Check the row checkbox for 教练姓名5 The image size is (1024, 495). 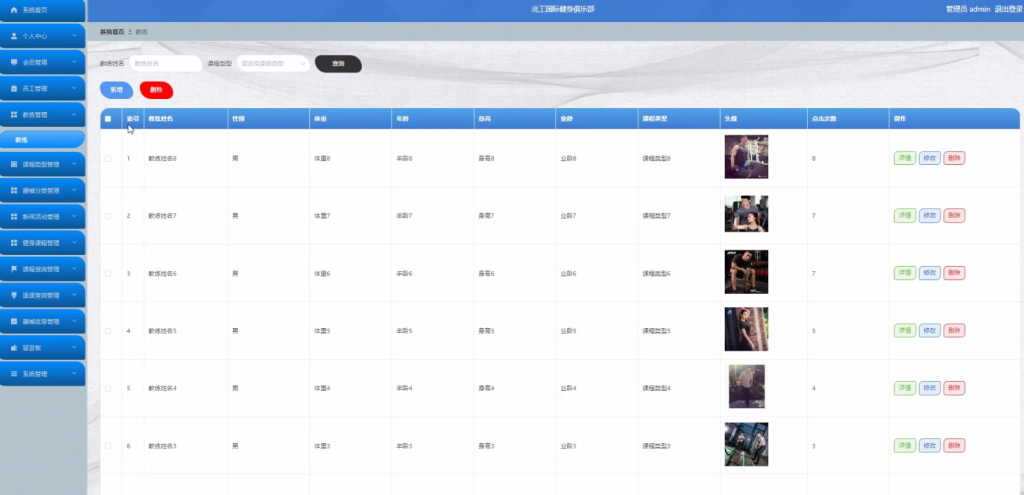coord(108,330)
